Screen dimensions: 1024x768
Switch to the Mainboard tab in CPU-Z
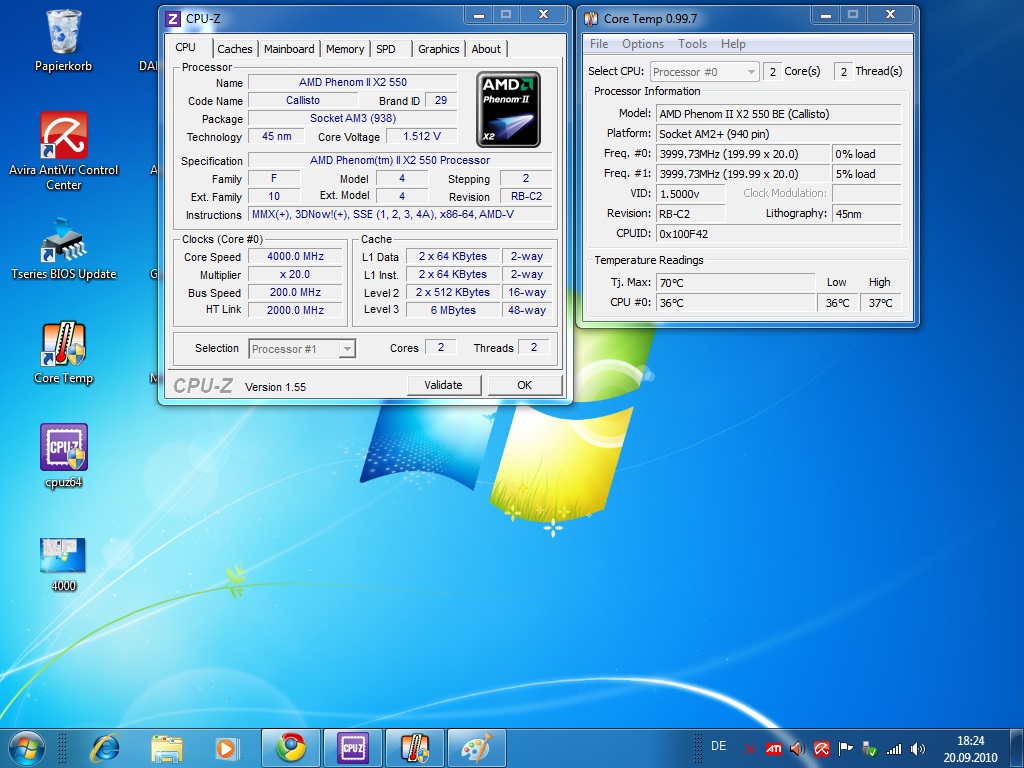point(289,49)
